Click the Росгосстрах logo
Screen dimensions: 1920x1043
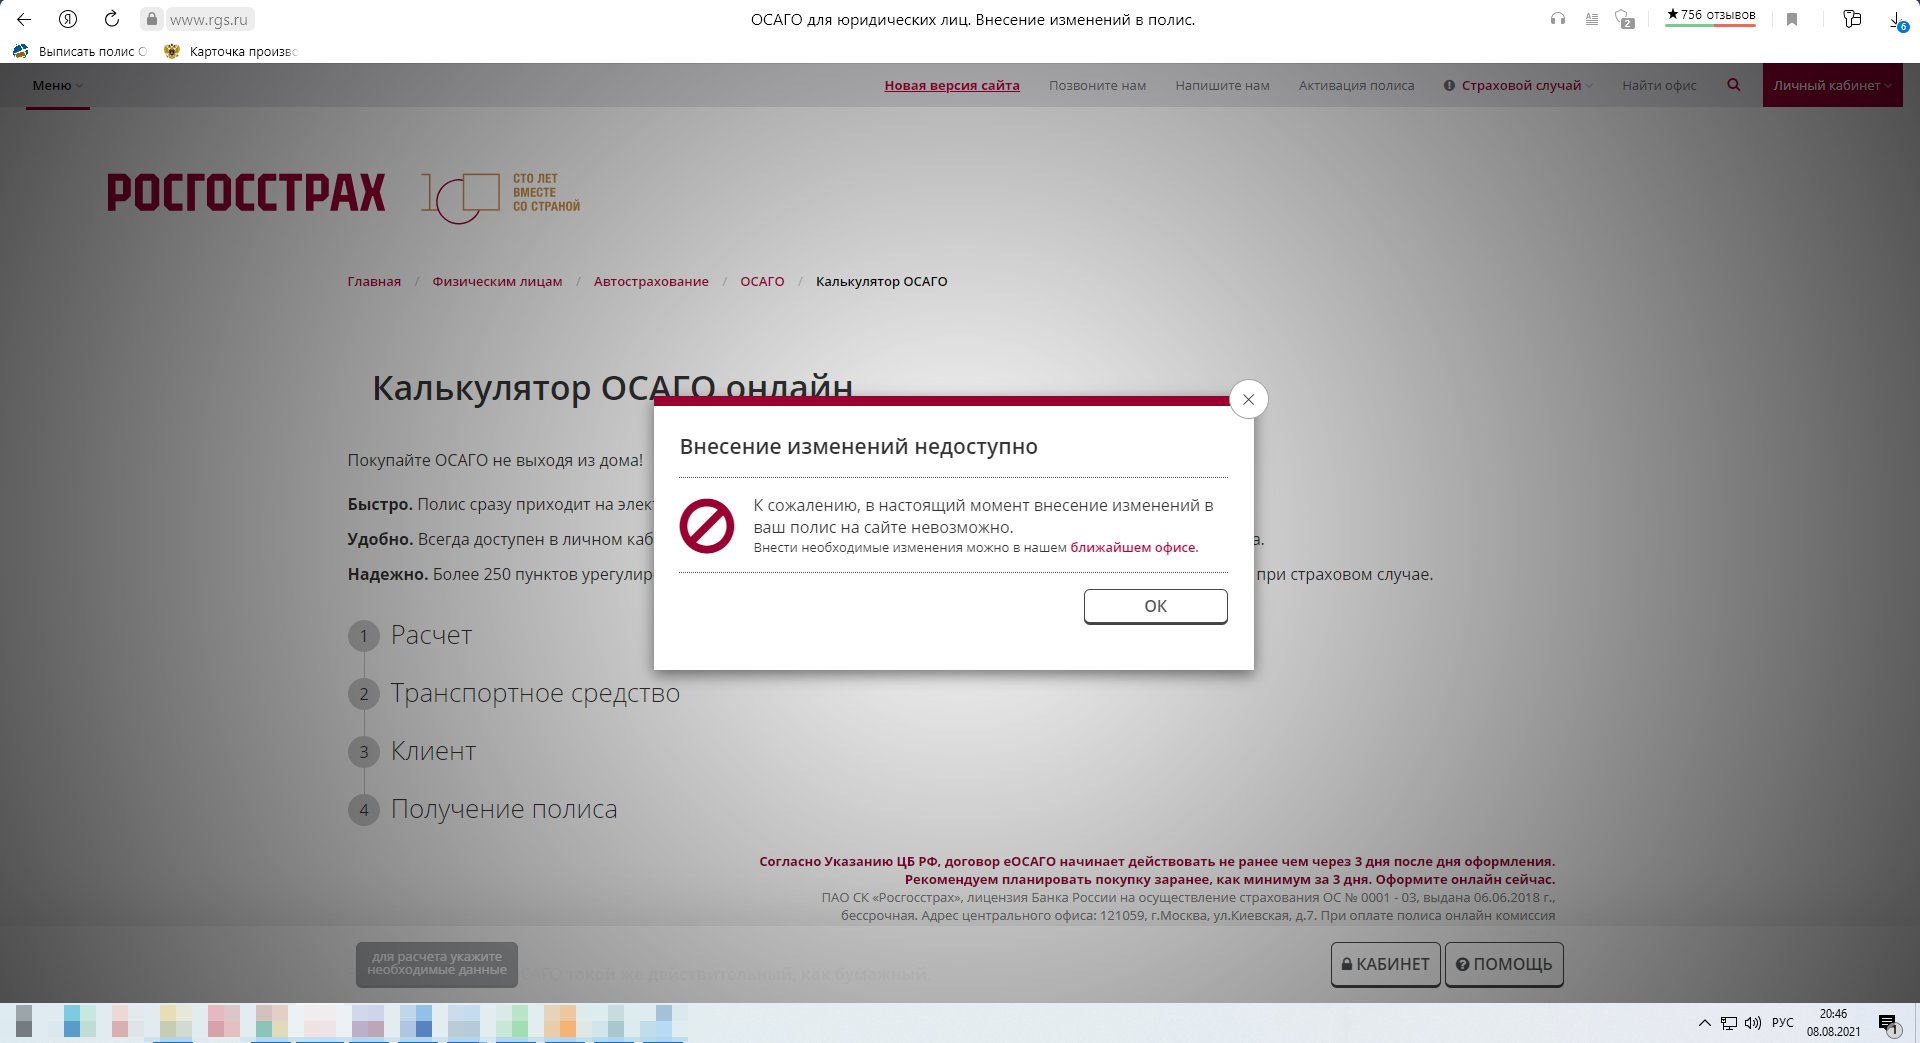[246, 193]
